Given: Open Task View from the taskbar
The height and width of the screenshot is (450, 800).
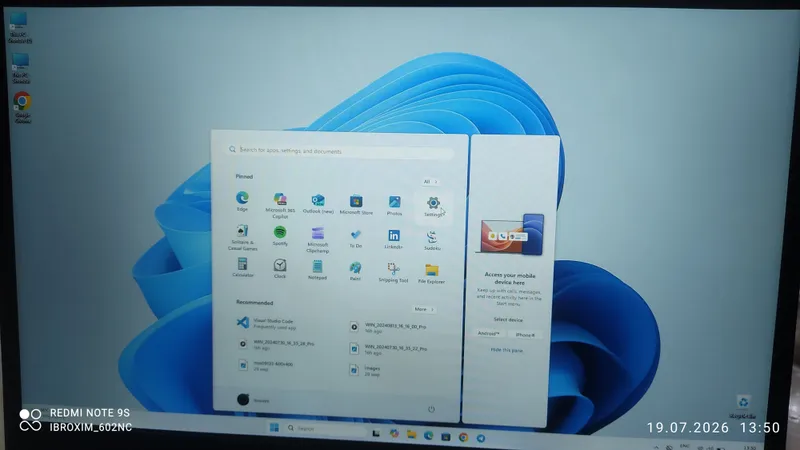Looking at the screenshot, I should [x=376, y=433].
